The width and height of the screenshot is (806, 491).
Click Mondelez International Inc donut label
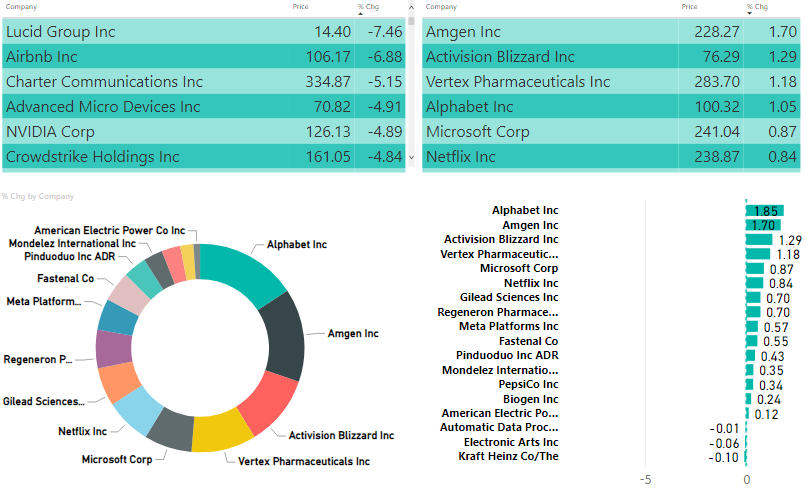[72, 244]
